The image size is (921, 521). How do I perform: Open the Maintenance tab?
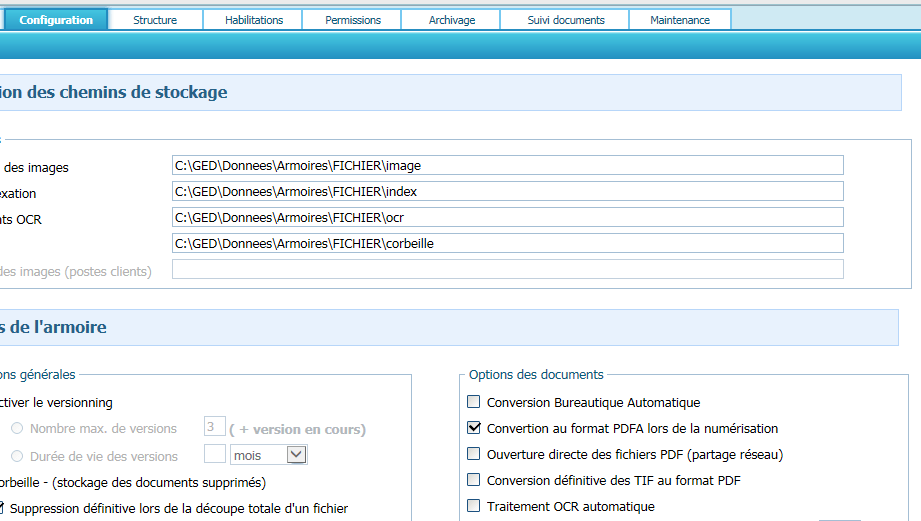pos(679,20)
